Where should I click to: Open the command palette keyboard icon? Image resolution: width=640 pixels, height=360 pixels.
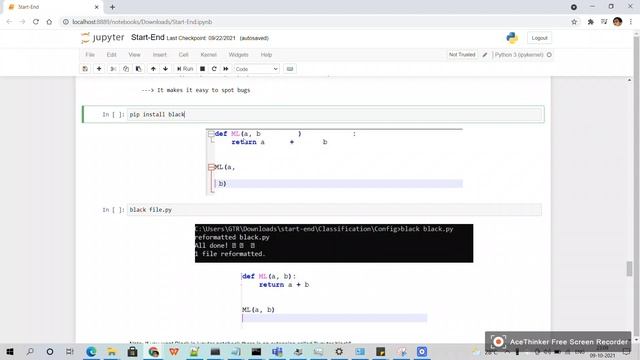[x=290, y=69]
